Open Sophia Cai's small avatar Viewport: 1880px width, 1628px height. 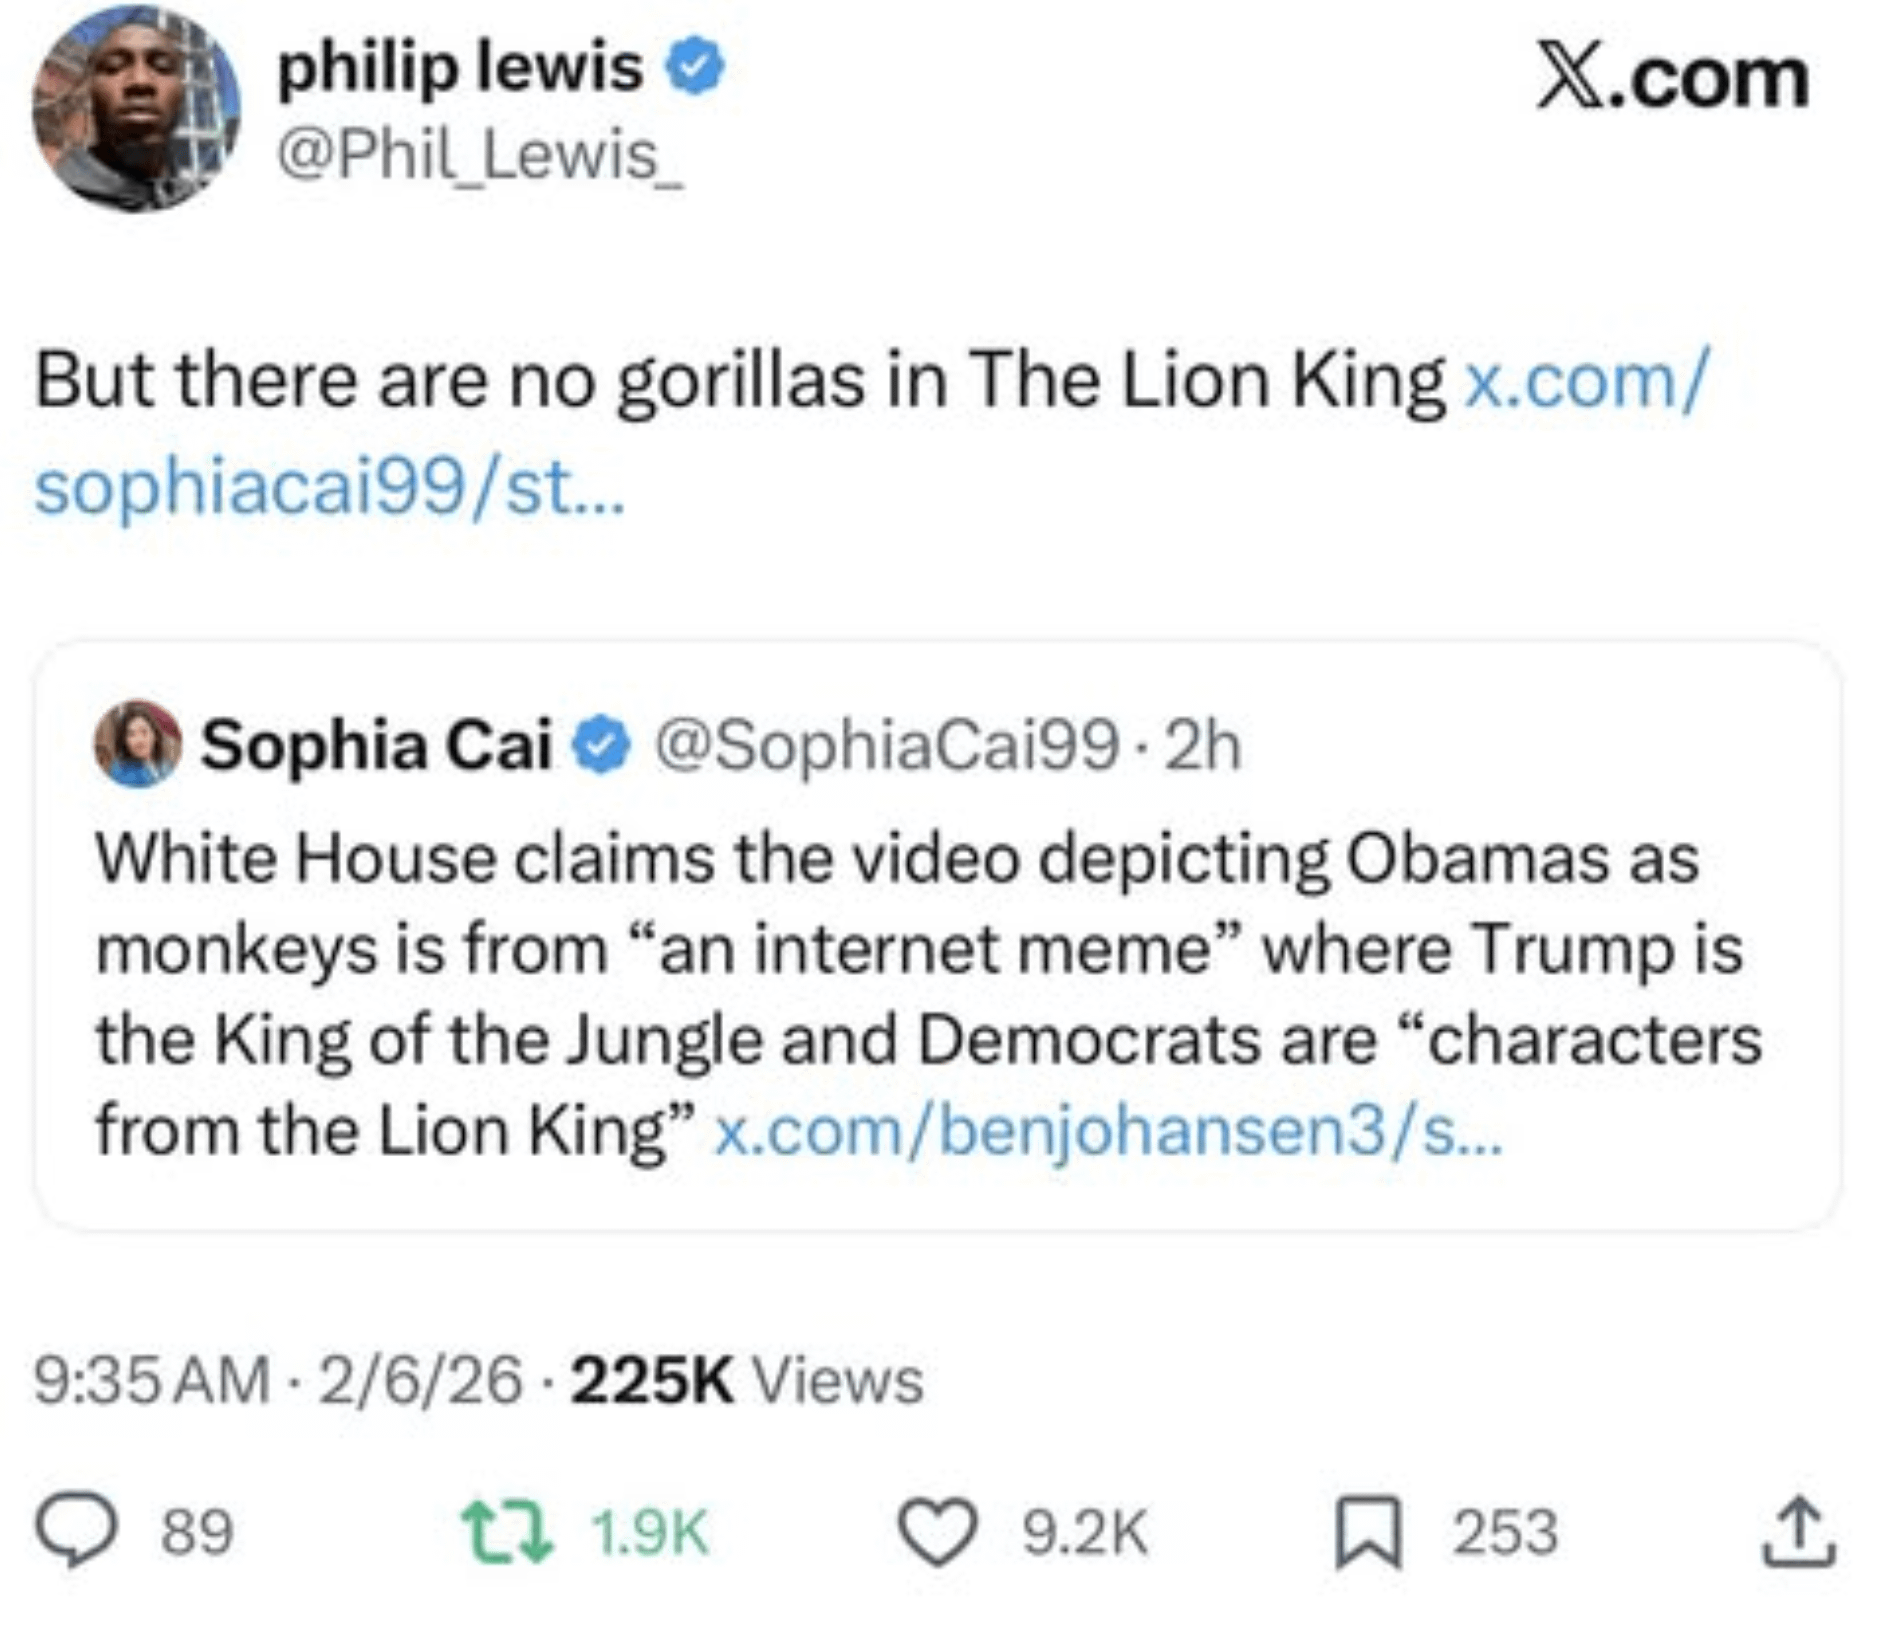point(137,745)
